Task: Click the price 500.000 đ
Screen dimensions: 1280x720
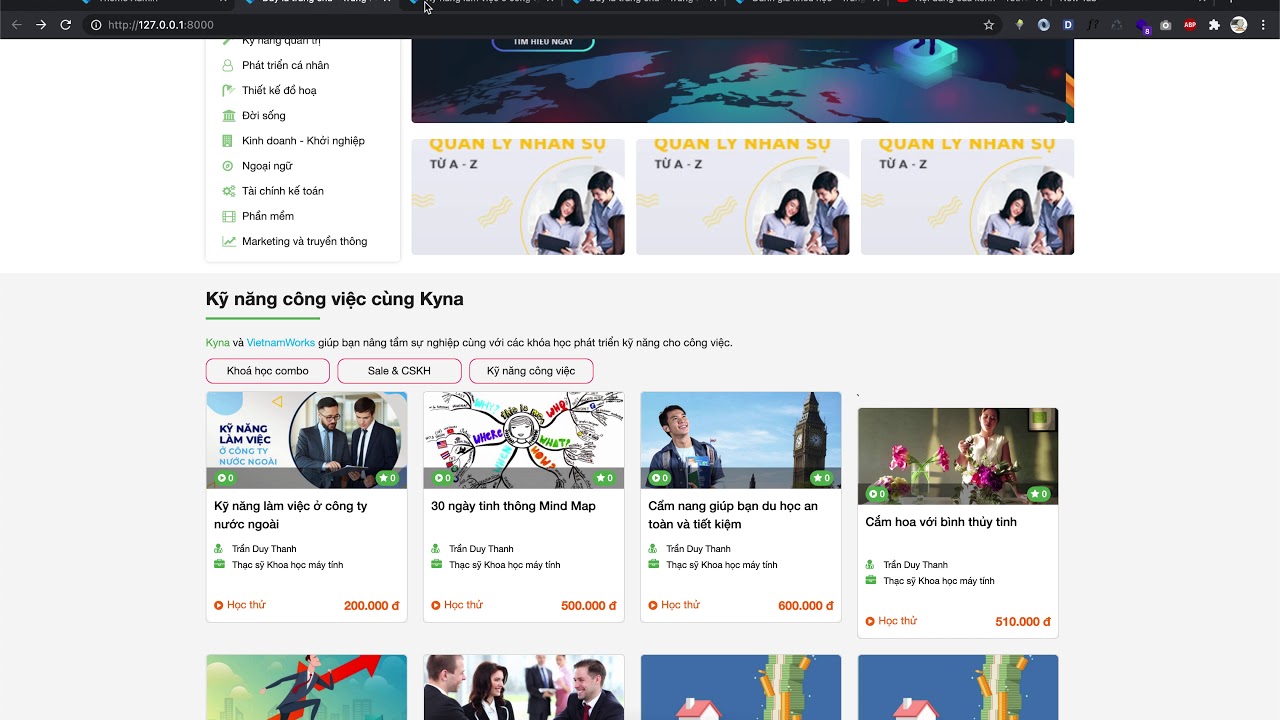Action: click(x=589, y=606)
